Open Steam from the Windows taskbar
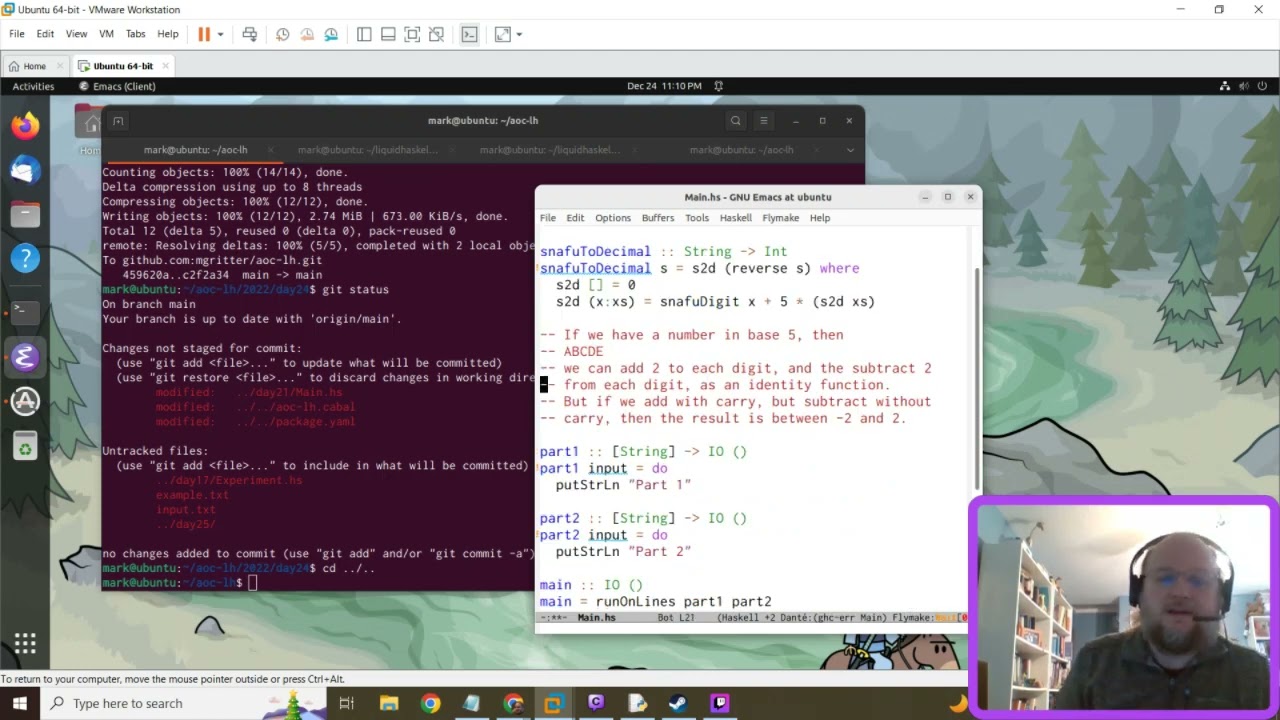This screenshot has height=720, width=1280. 678,703
